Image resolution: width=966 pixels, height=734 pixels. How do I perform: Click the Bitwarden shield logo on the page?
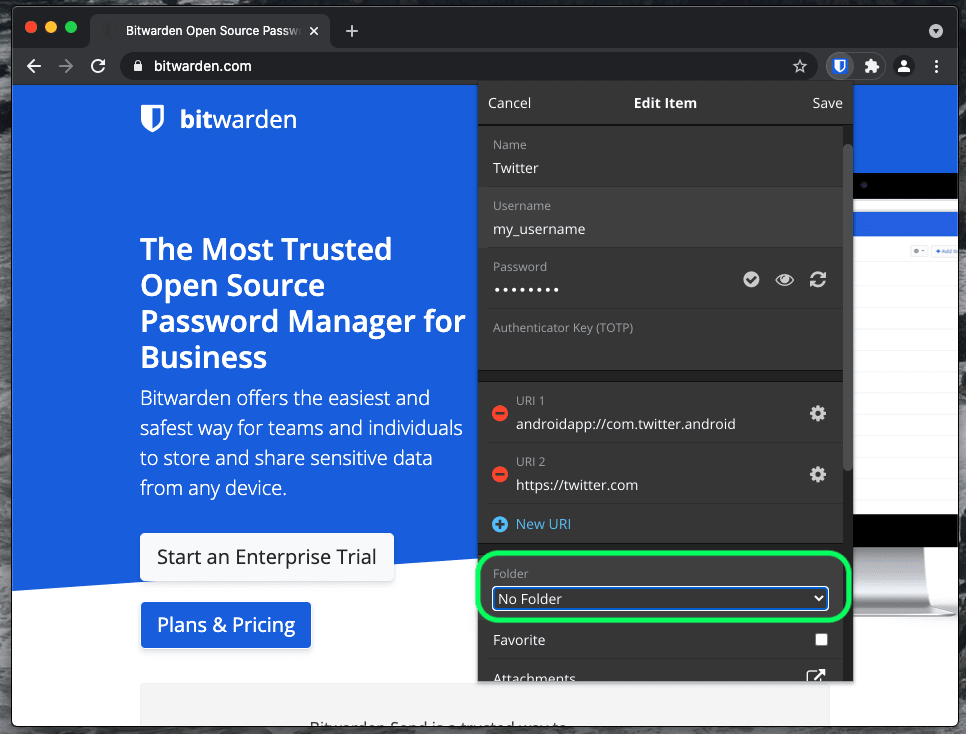coord(152,118)
